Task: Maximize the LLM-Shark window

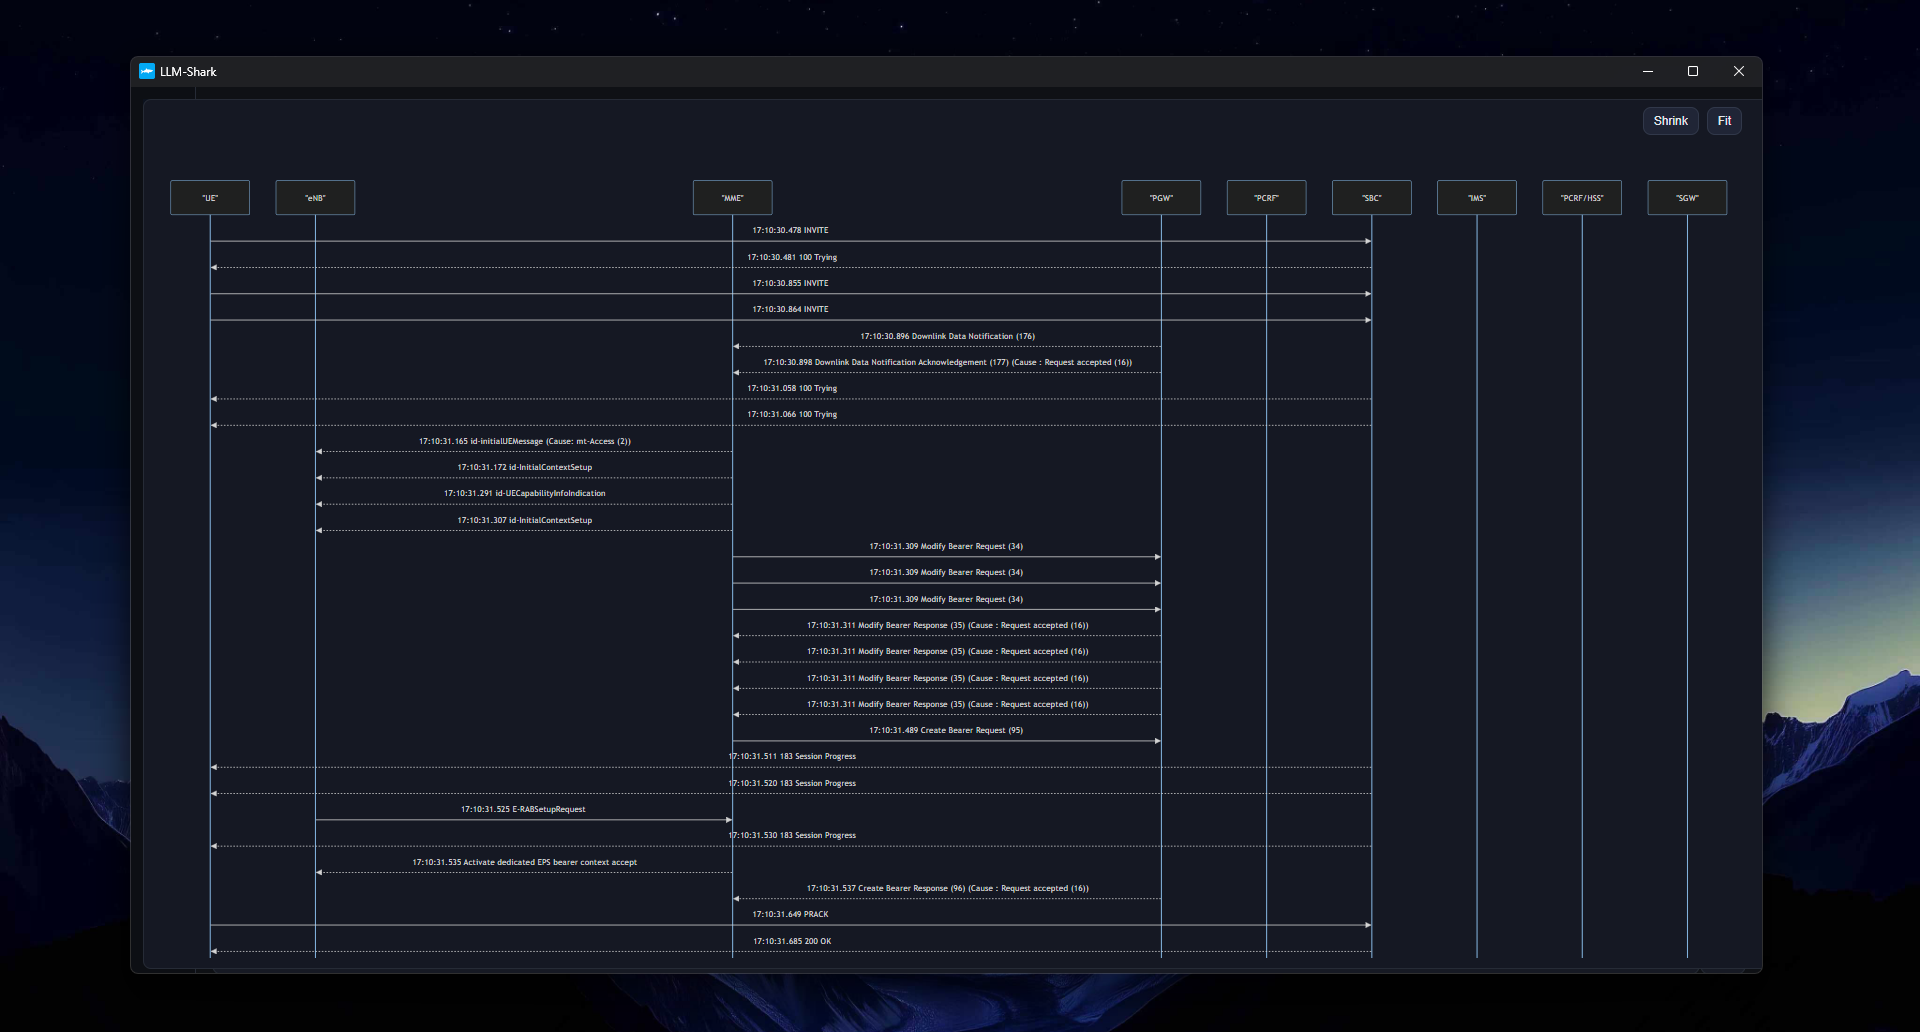Action: [x=1693, y=71]
